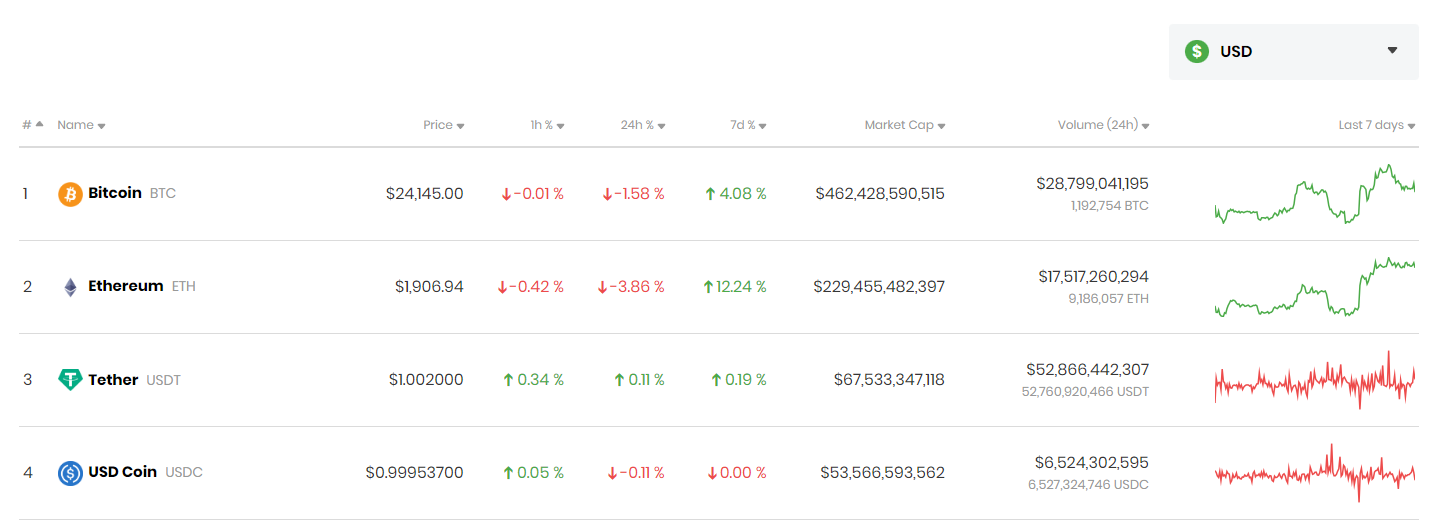Sort by the 24h % column
Viewport: 1451px width, 532px height.
coord(643,125)
